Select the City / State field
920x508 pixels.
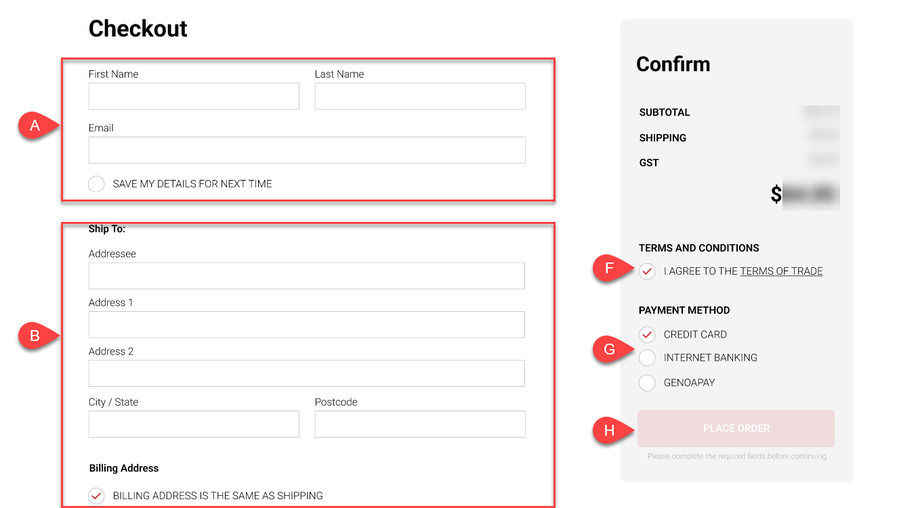coord(193,424)
